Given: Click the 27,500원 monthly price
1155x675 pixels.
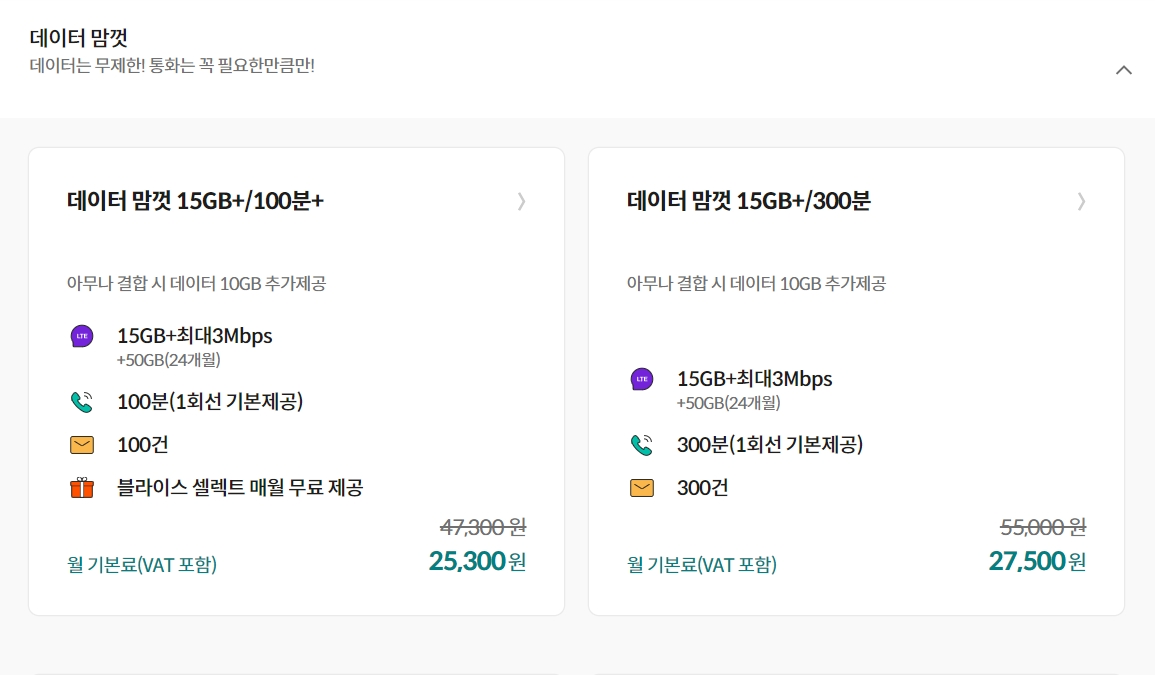Looking at the screenshot, I should pos(1037,562).
